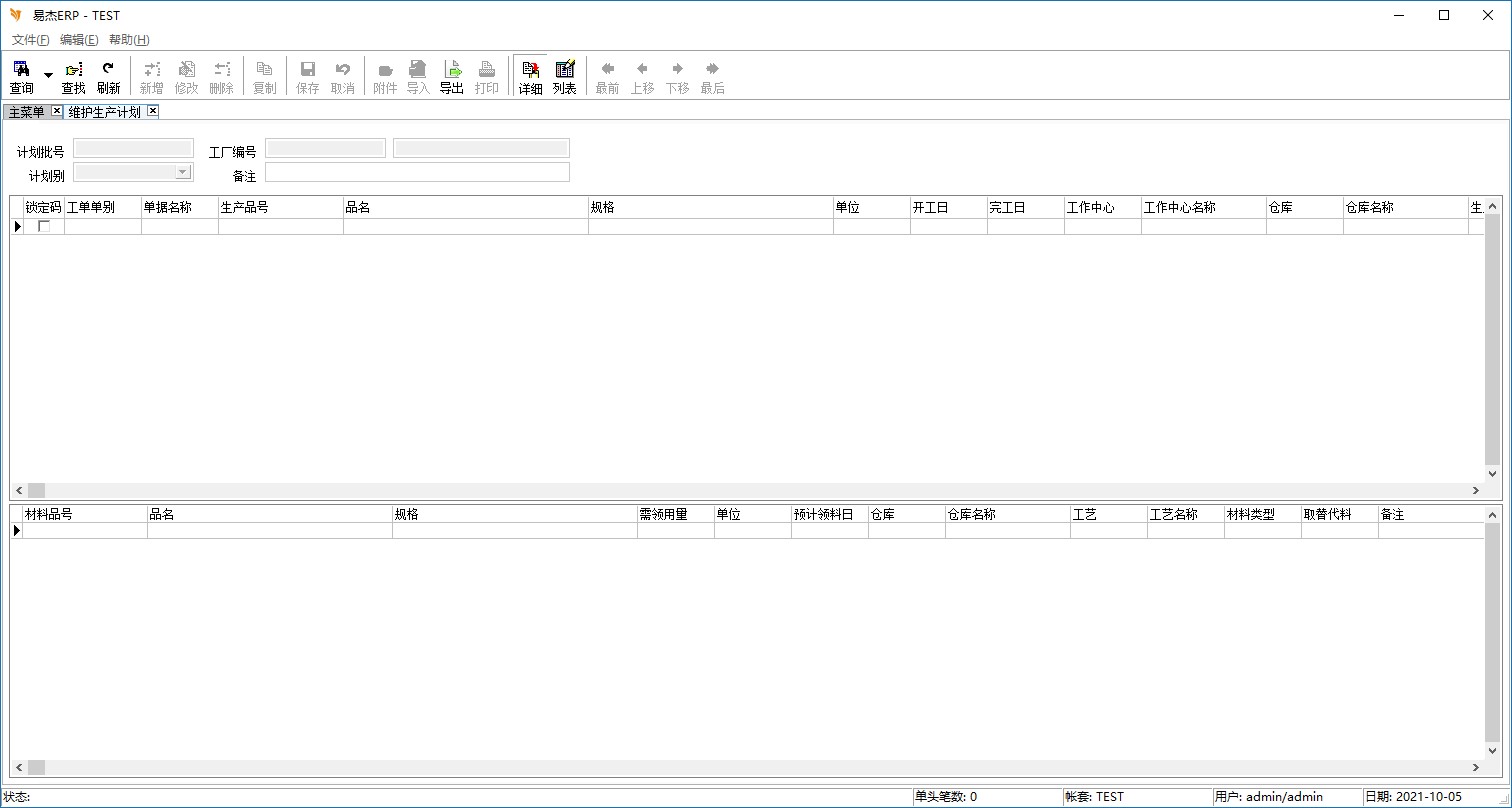Close the 维护生产计划 tab
Viewport: 1512px width, 808px height.
click(153, 111)
